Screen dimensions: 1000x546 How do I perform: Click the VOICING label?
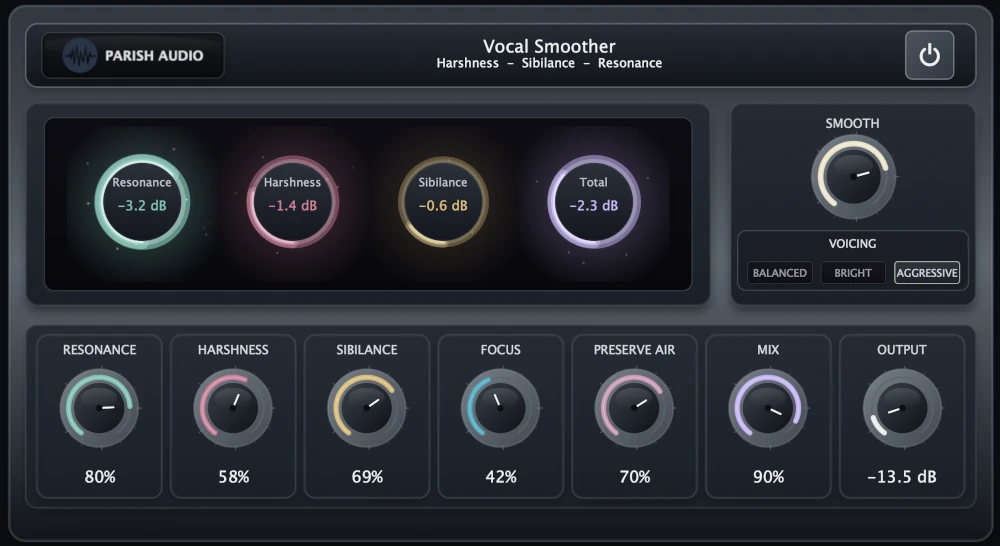[853, 244]
